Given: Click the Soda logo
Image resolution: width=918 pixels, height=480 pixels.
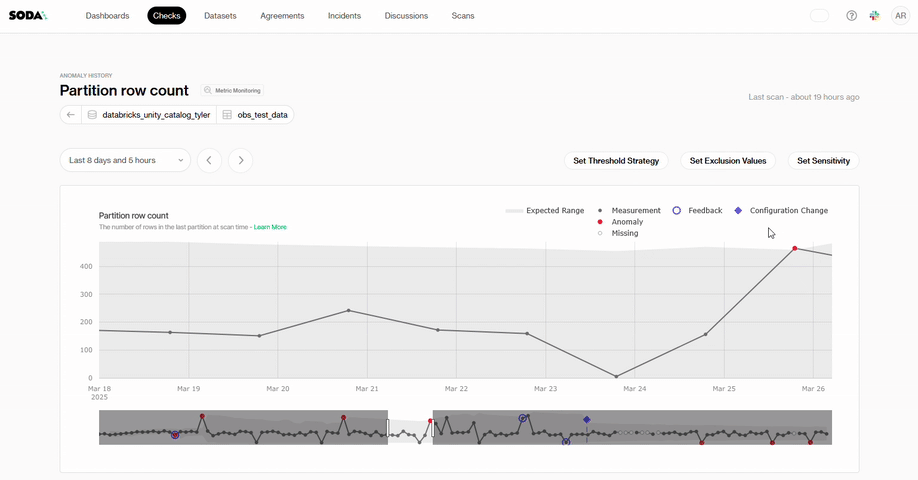Looking at the screenshot, I should [28, 16].
